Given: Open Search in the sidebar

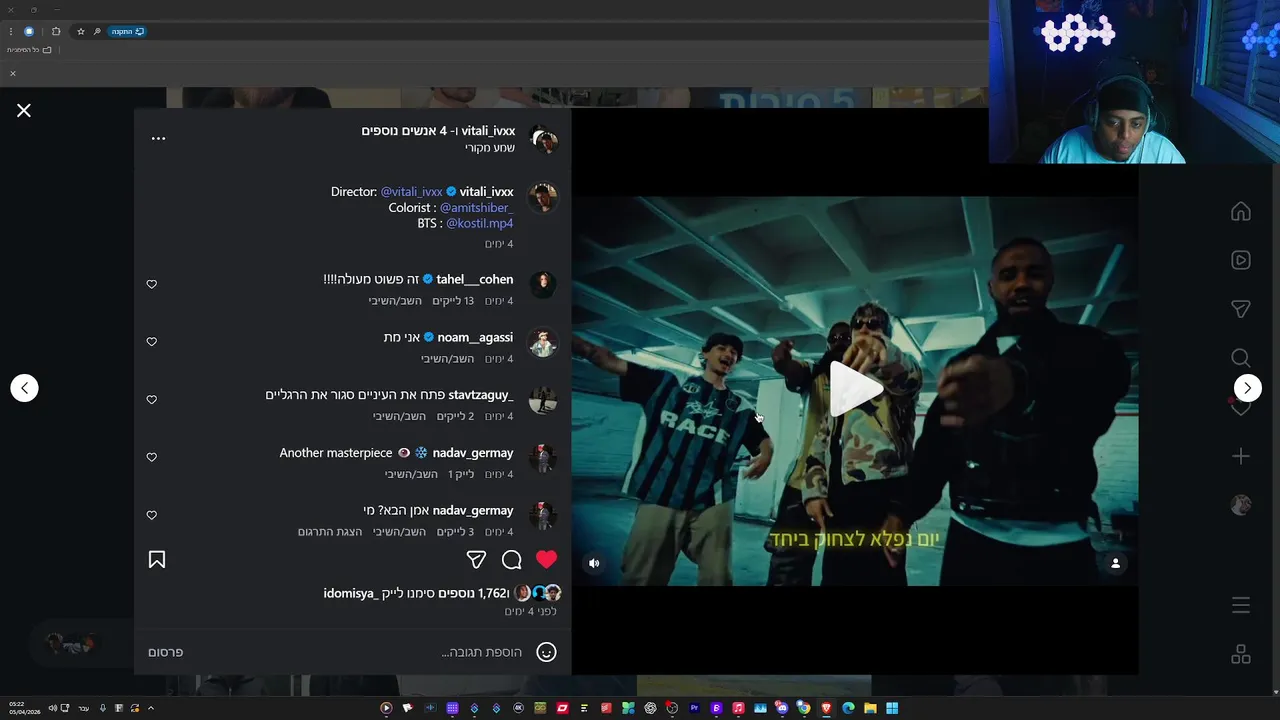Looking at the screenshot, I should pos(1241,358).
